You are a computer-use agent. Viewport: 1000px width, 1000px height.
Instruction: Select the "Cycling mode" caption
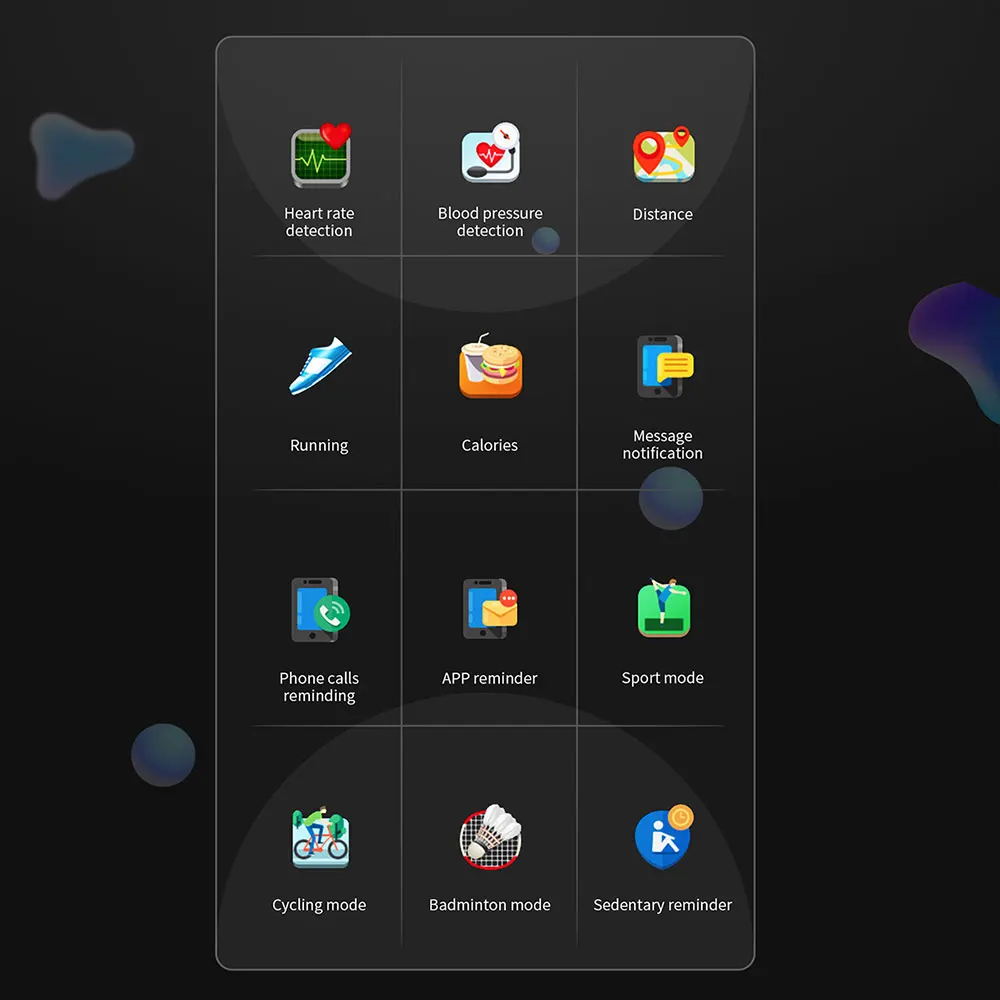pos(319,906)
